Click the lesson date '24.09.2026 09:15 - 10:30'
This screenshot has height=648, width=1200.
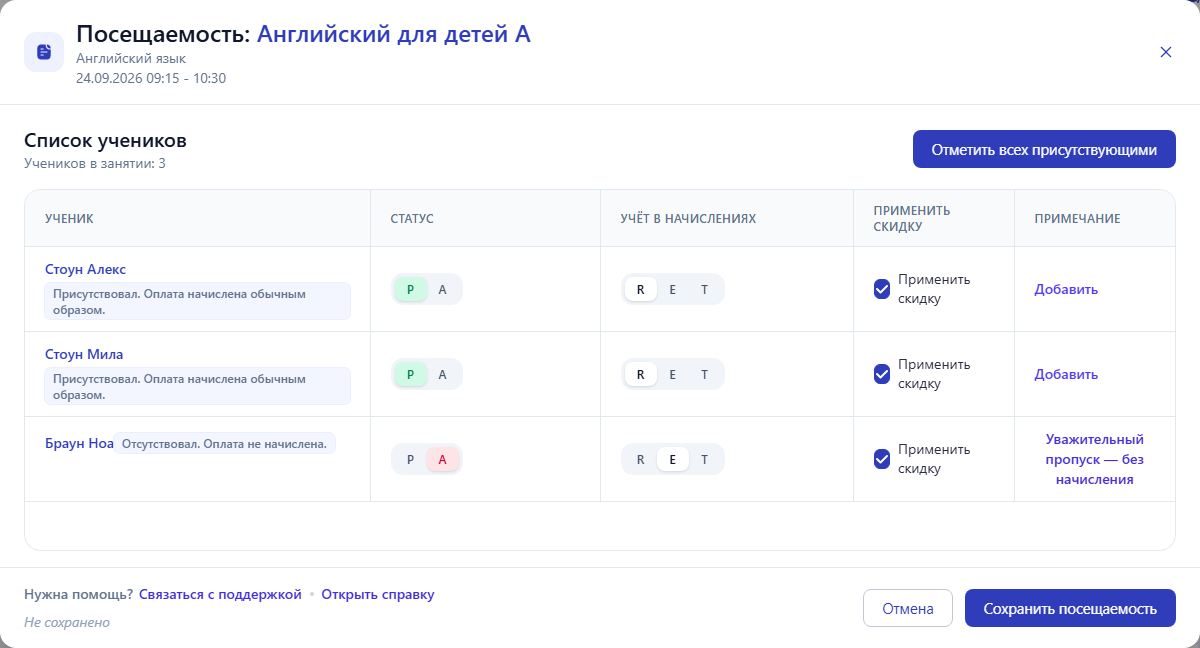click(151, 78)
